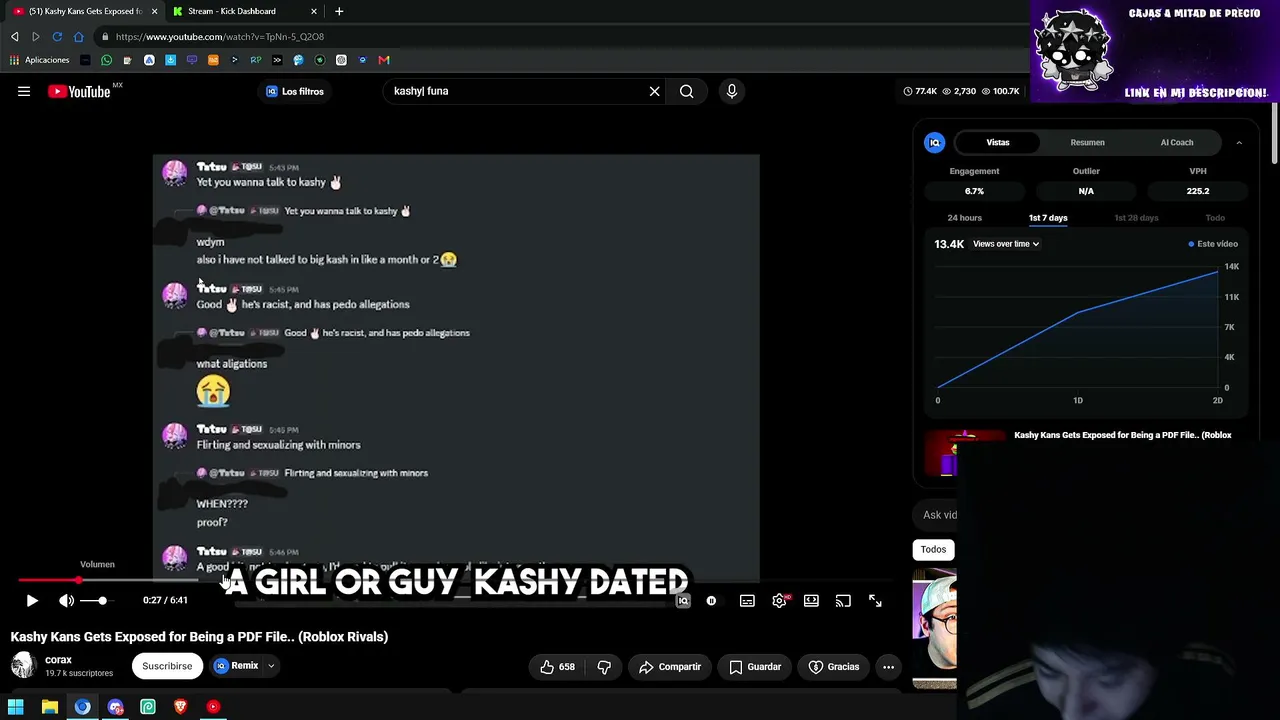Collapse the vidIQ panel with the chevron
Viewport: 1280px width, 720px height.
[x=1239, y=143]
